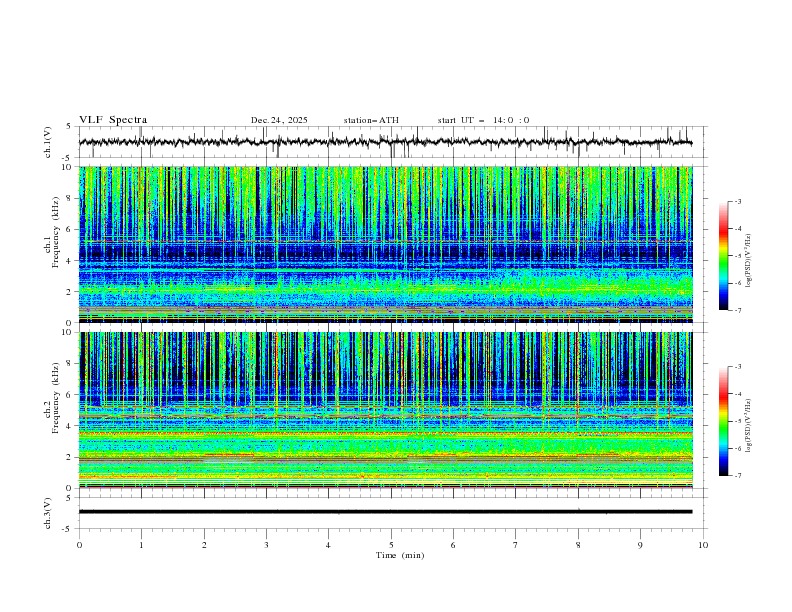792x612 pixels.
Task: Click the 10 minute tick on time axis
Action: click(703, 544)
